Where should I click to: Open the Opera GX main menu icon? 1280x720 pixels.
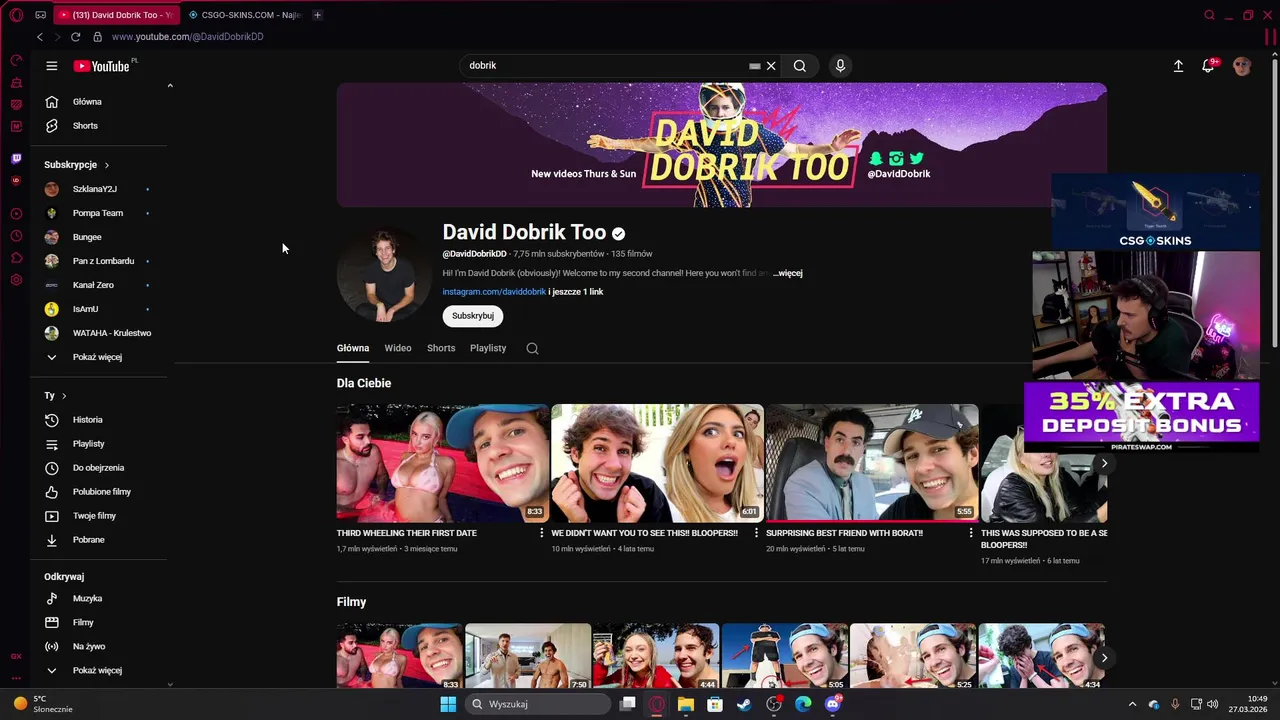point(16,15)
